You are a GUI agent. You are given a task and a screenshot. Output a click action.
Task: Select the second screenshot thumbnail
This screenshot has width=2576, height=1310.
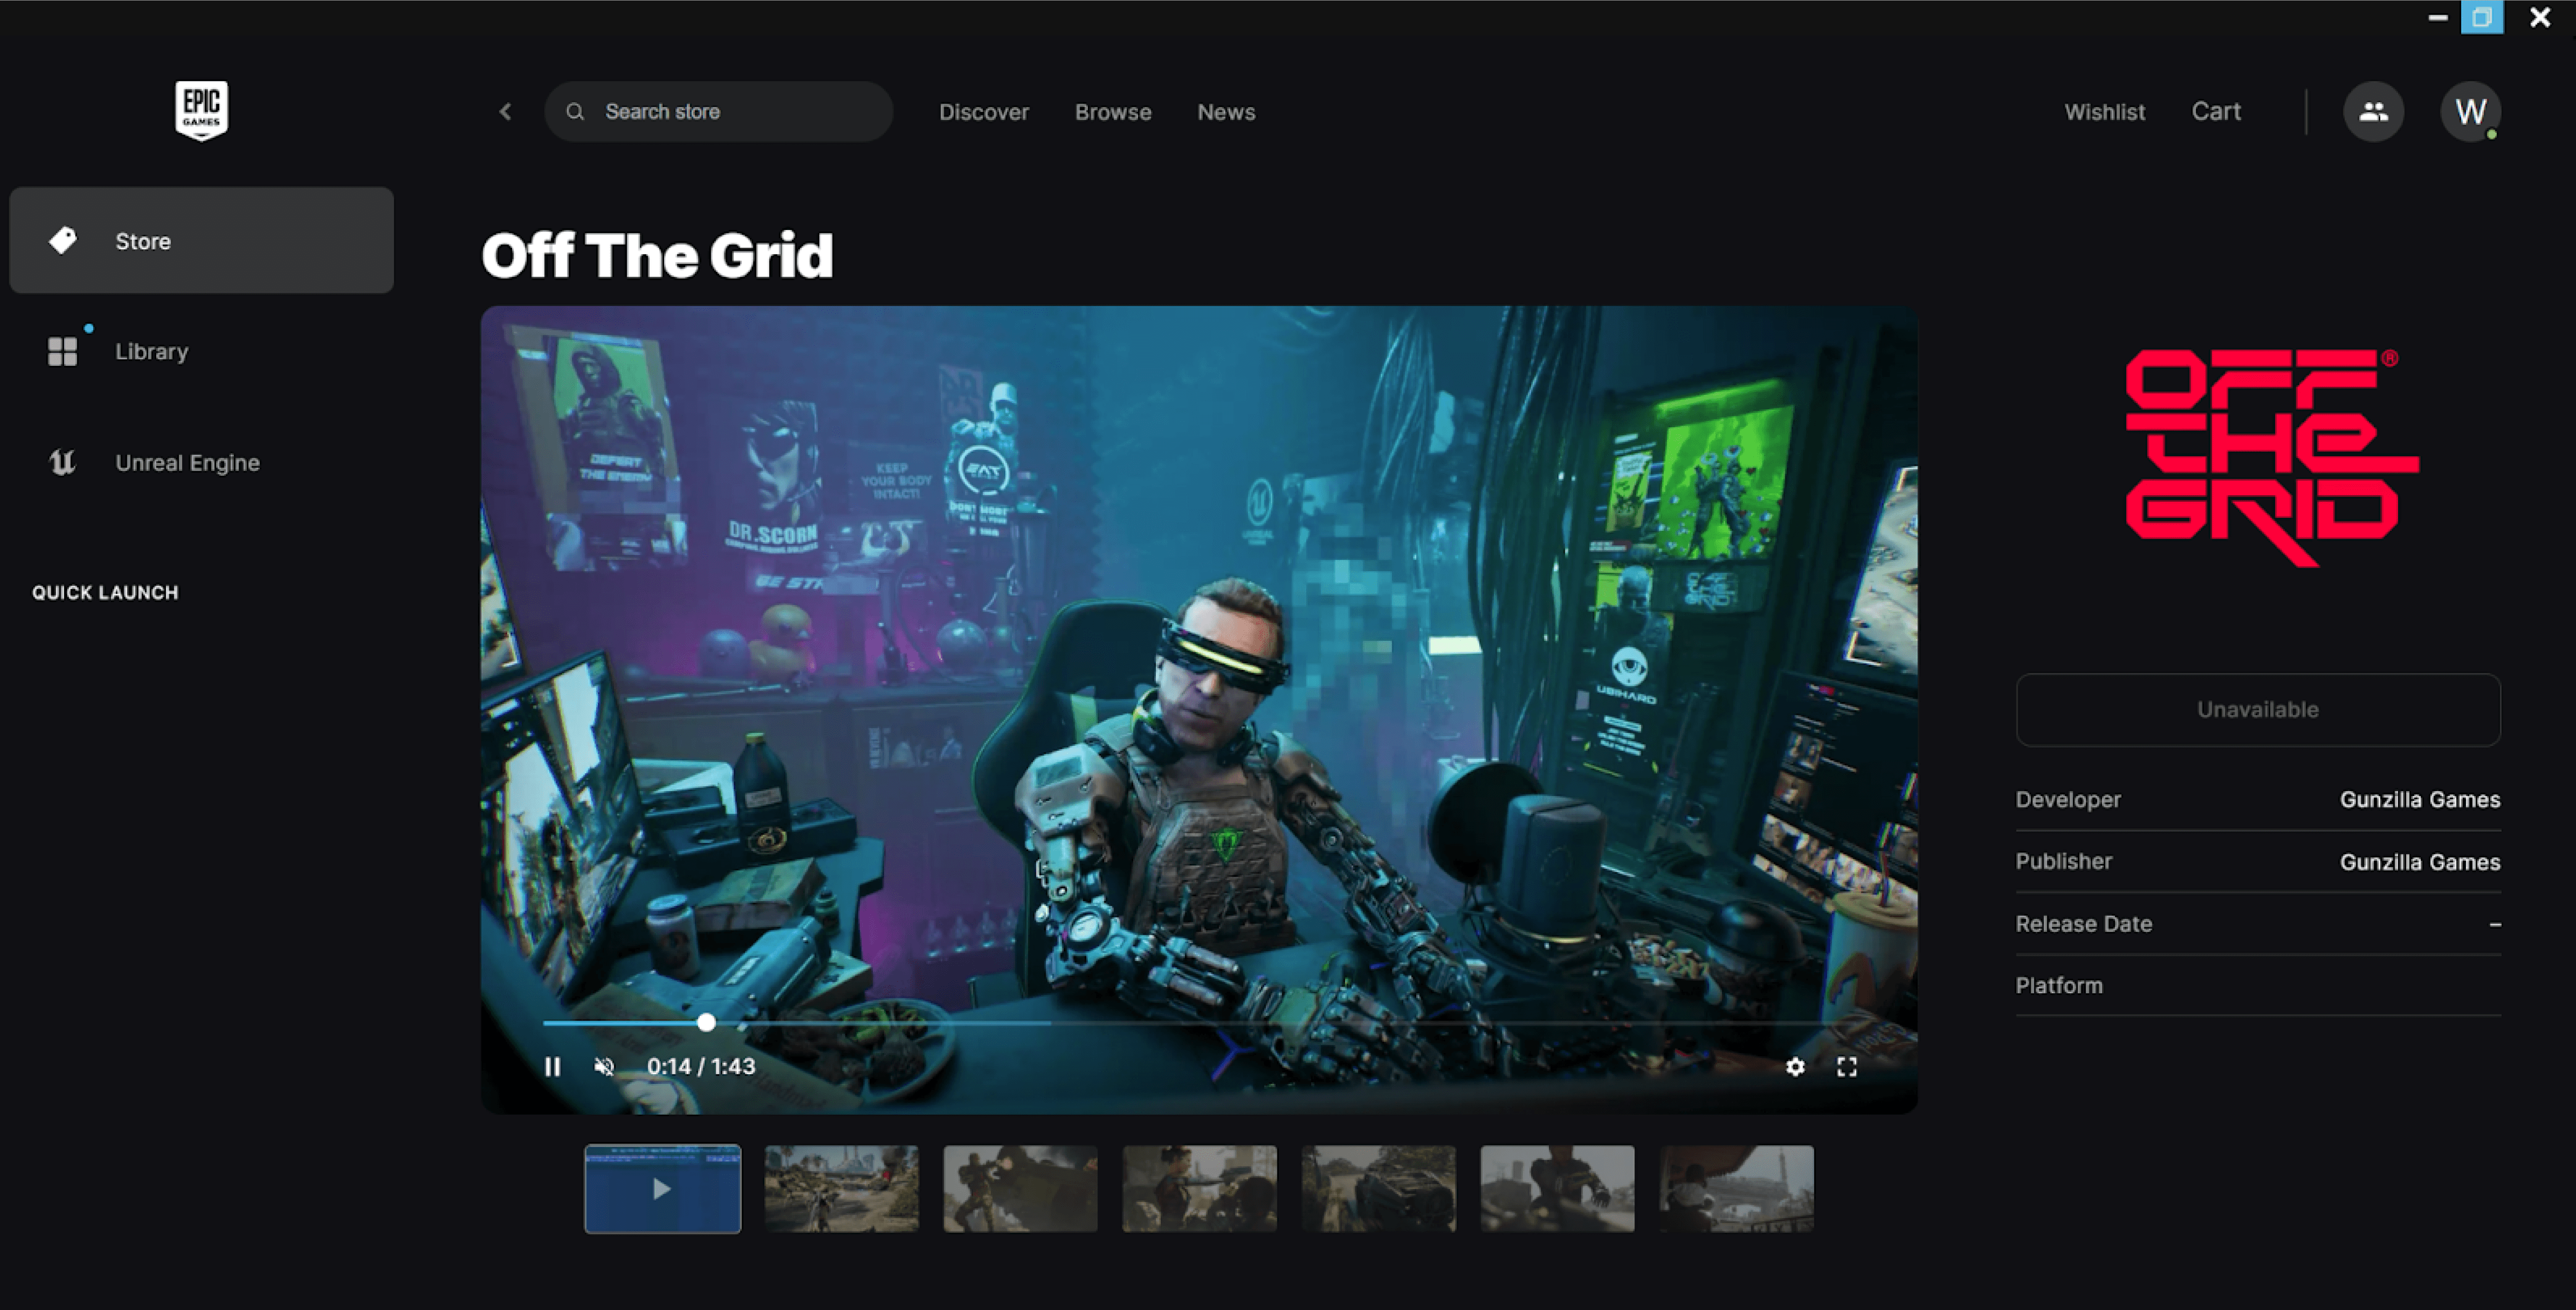tap(841, 1188)
